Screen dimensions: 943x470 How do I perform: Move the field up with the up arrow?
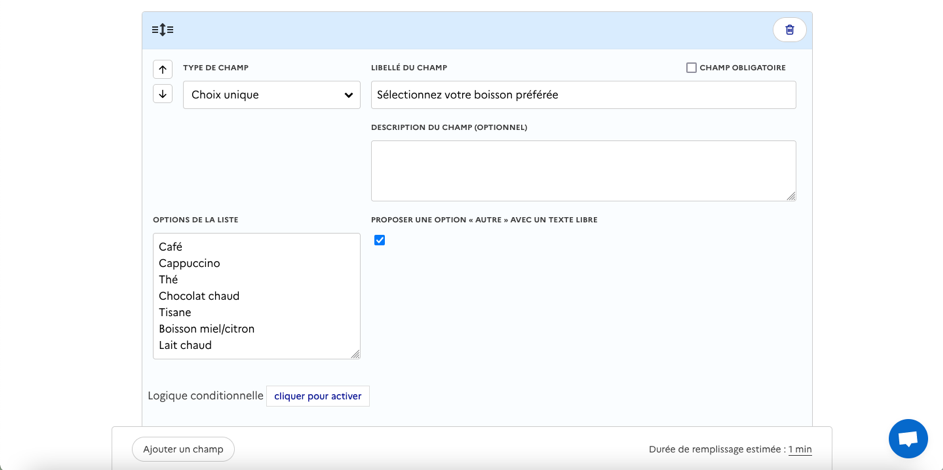pyautogui.click(x=163, y=69)
